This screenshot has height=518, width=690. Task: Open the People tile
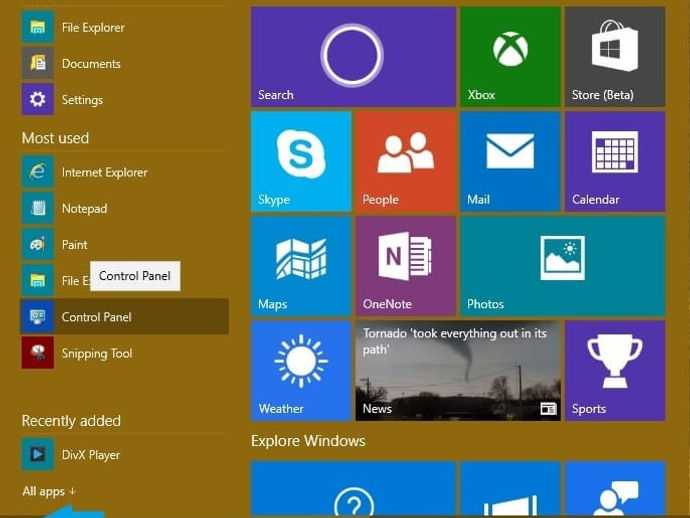(406, 162)
